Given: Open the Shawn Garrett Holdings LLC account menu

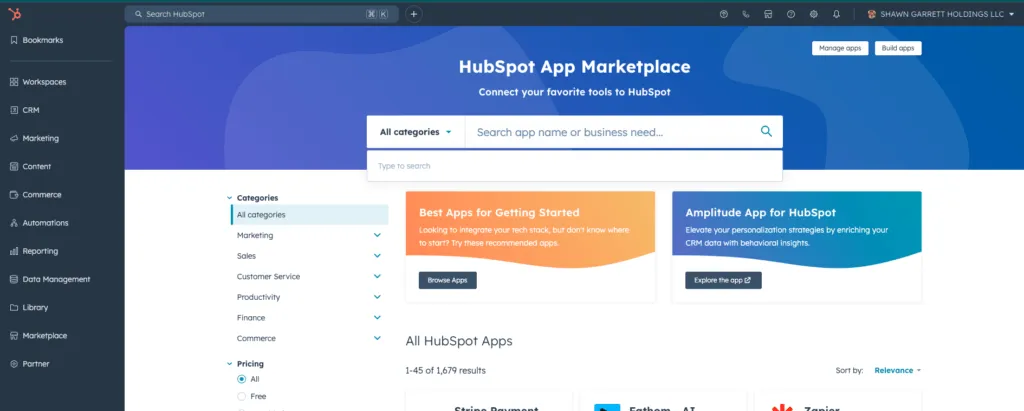Looking at the screenshot, I should pyautogui.click(x=940, y=14).
